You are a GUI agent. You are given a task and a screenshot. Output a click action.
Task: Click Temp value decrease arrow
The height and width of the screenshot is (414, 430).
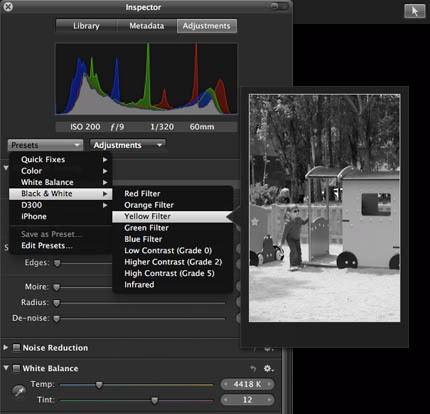(226, 384)
